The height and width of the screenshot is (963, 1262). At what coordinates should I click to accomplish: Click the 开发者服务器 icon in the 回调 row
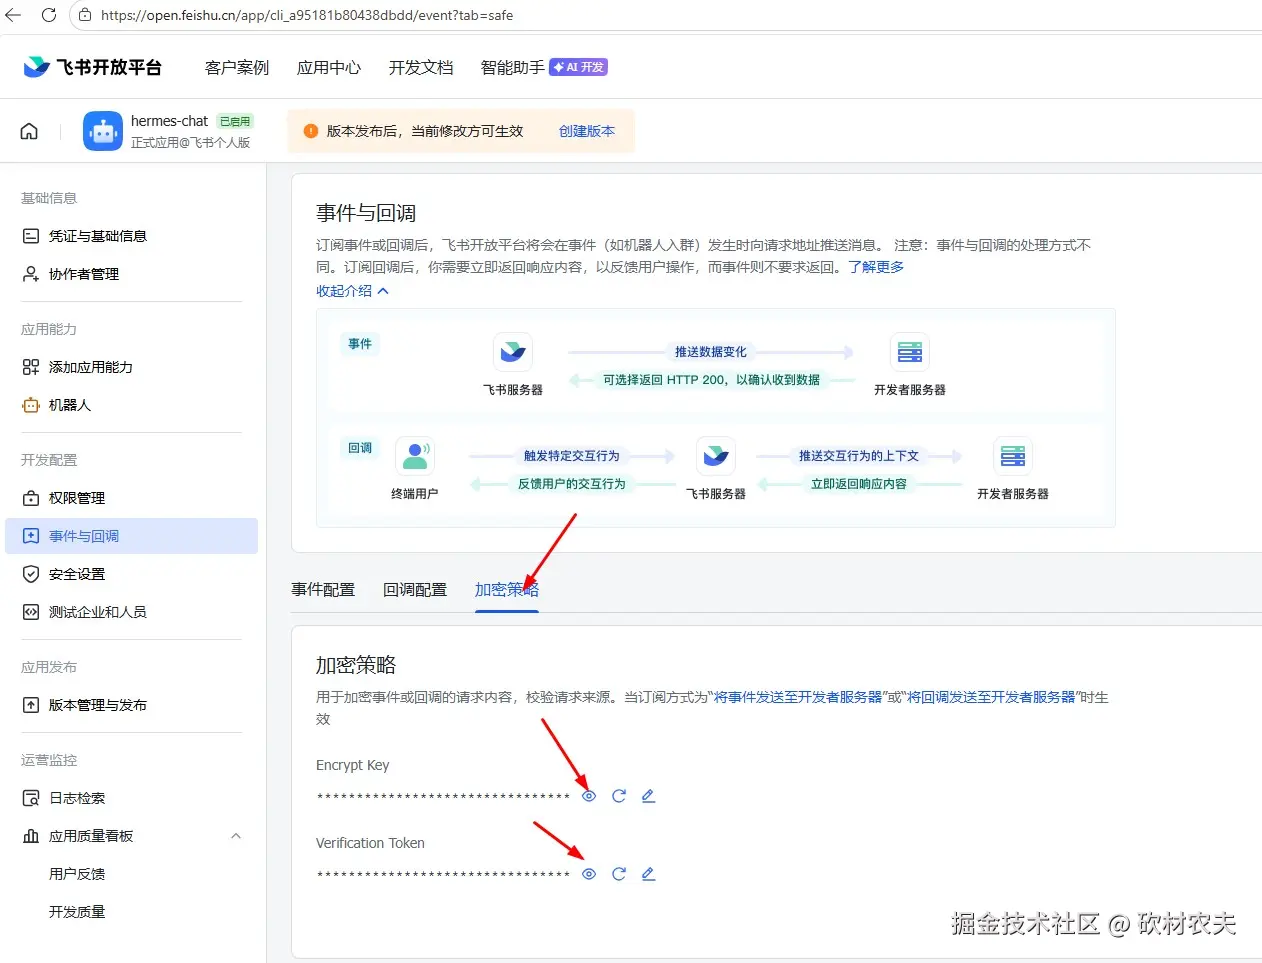(x=1013, y=456)
